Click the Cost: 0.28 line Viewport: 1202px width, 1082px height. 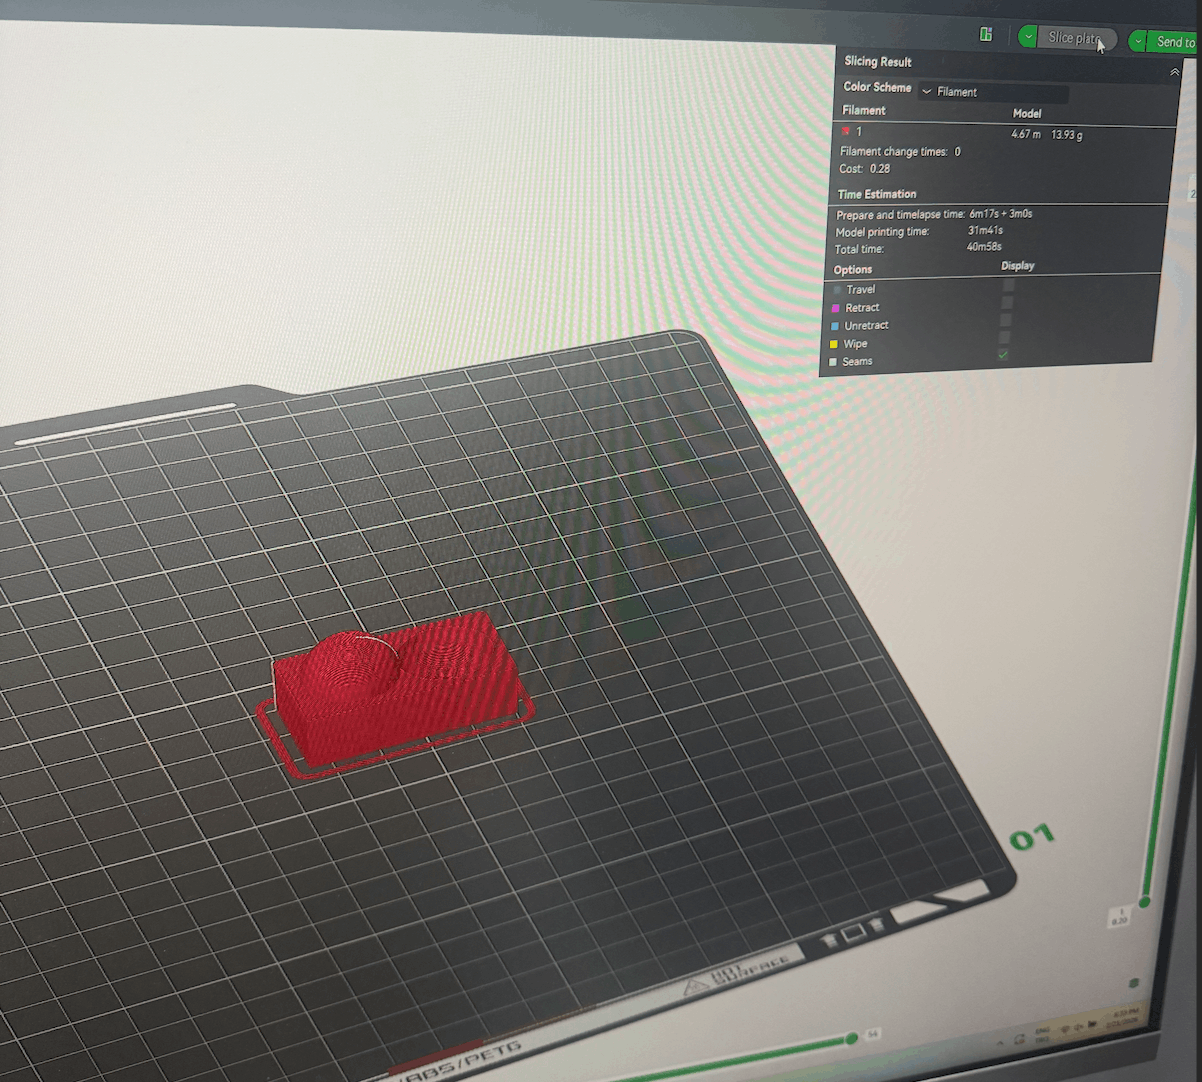[x=865, y=169]
